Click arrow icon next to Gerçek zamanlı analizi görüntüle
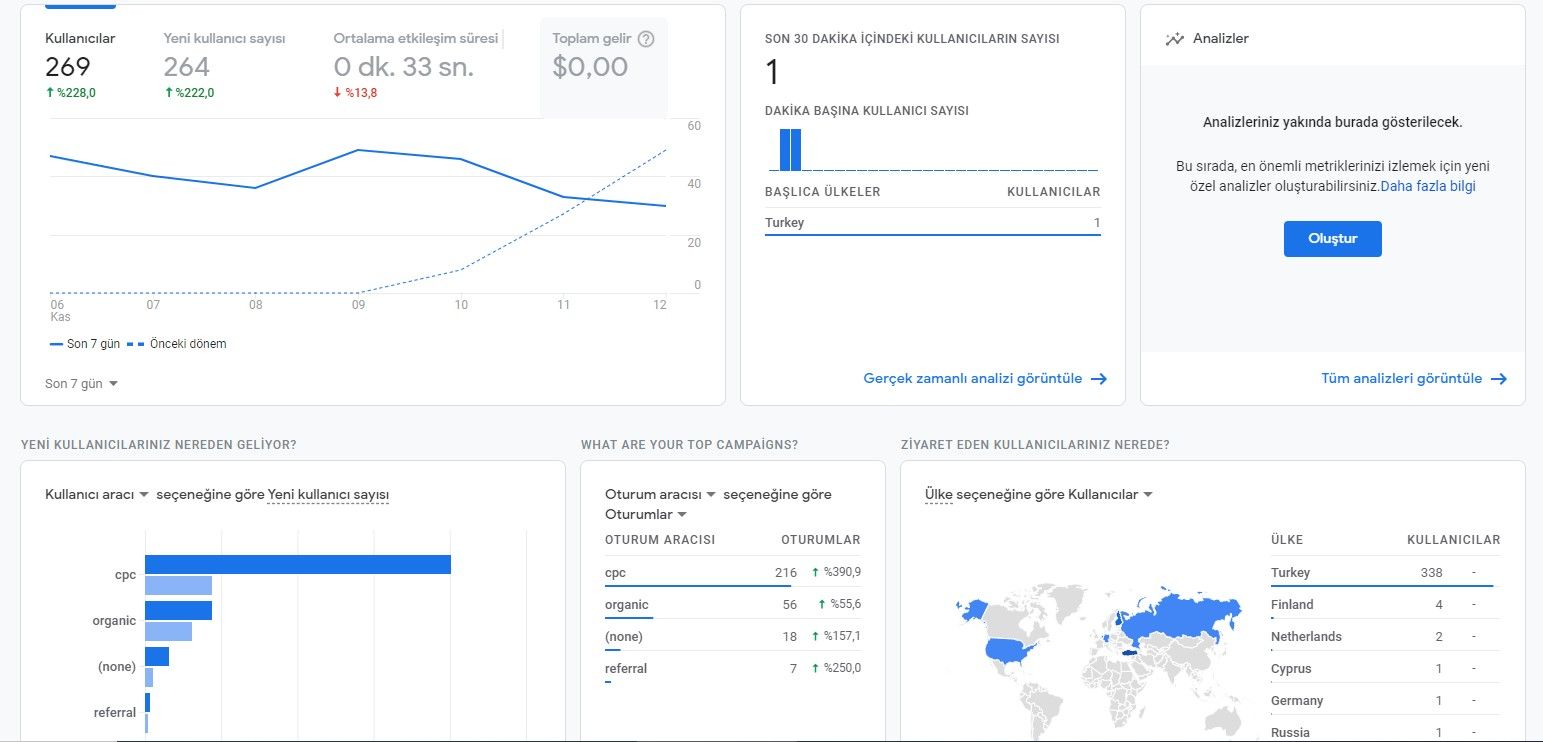This screenshot has height=742, width=1543. (x=1099, y=379)
